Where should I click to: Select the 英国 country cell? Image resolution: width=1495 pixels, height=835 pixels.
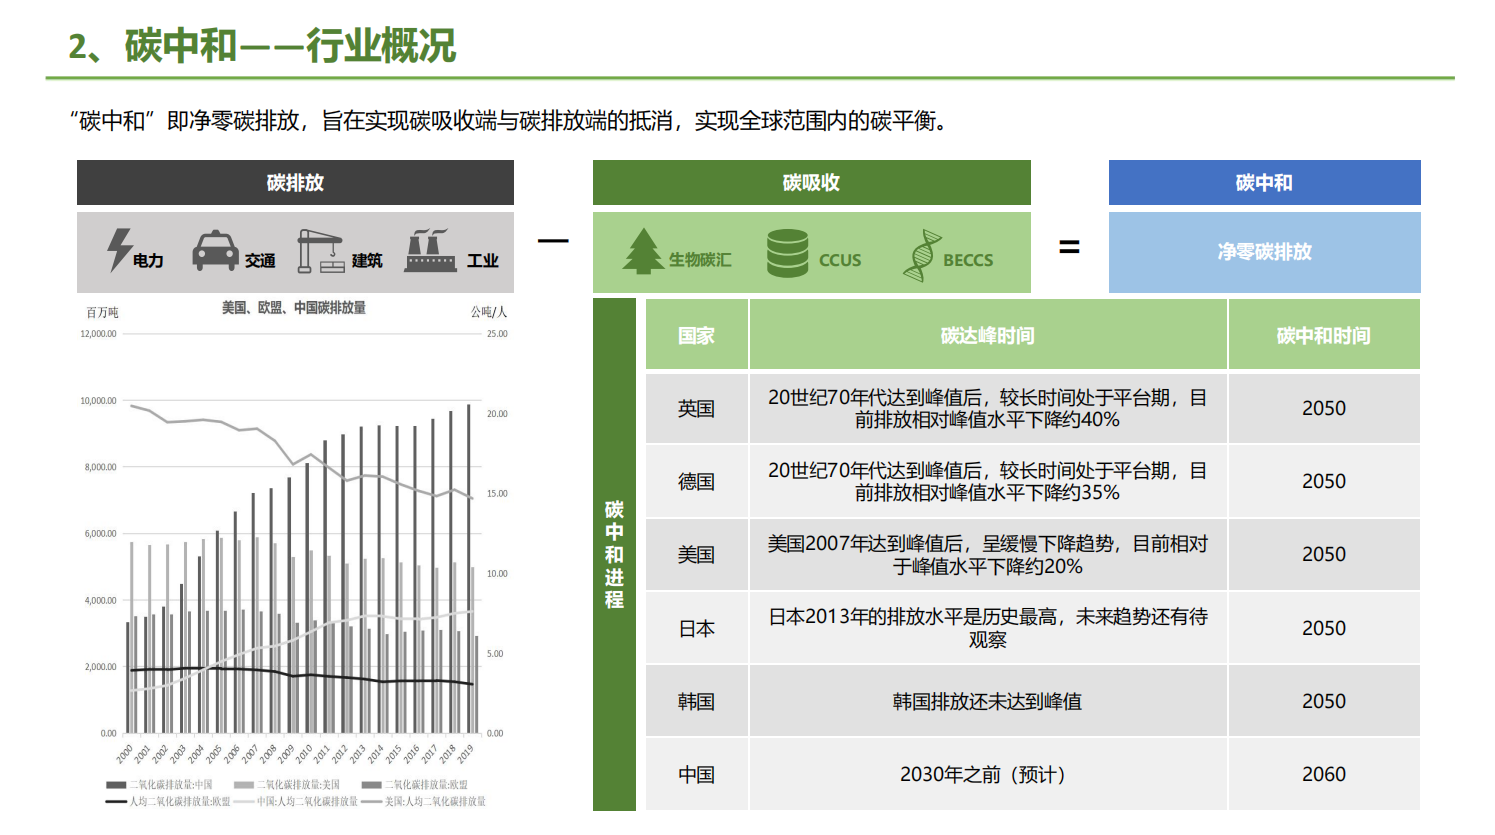[x=696, y=409]
